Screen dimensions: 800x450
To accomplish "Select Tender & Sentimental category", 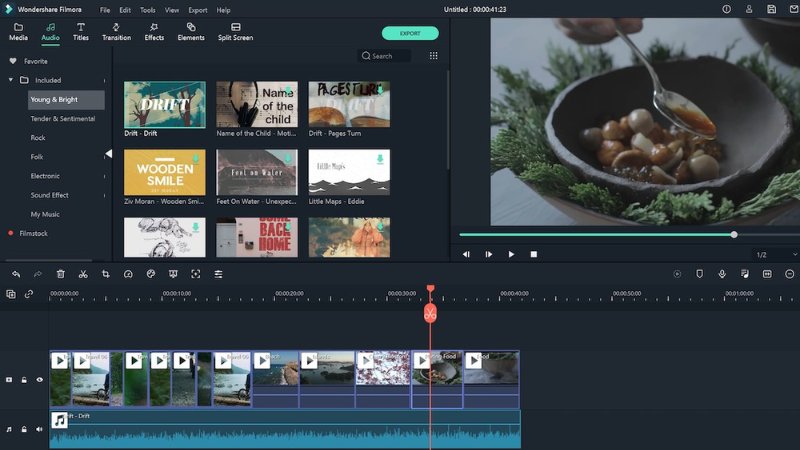I will click(63, 118).
